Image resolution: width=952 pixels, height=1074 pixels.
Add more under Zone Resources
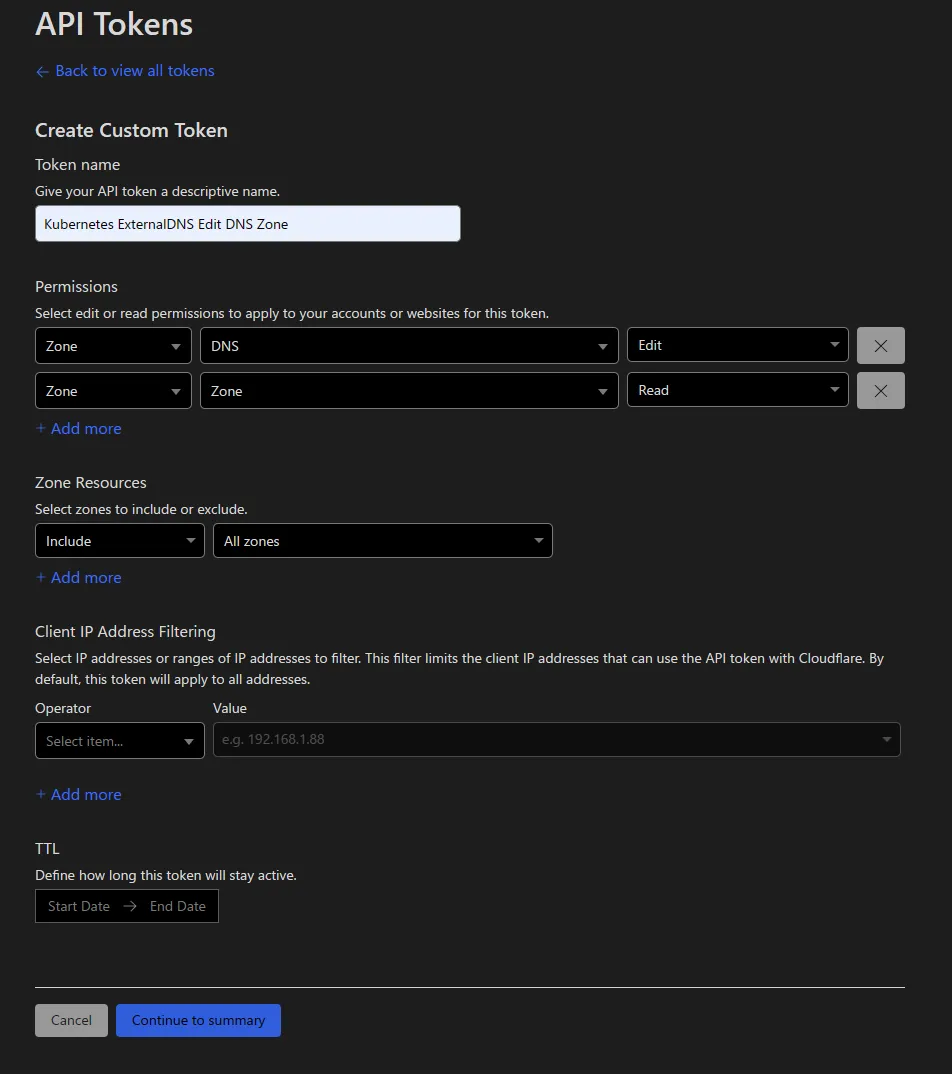click(79, 577)
